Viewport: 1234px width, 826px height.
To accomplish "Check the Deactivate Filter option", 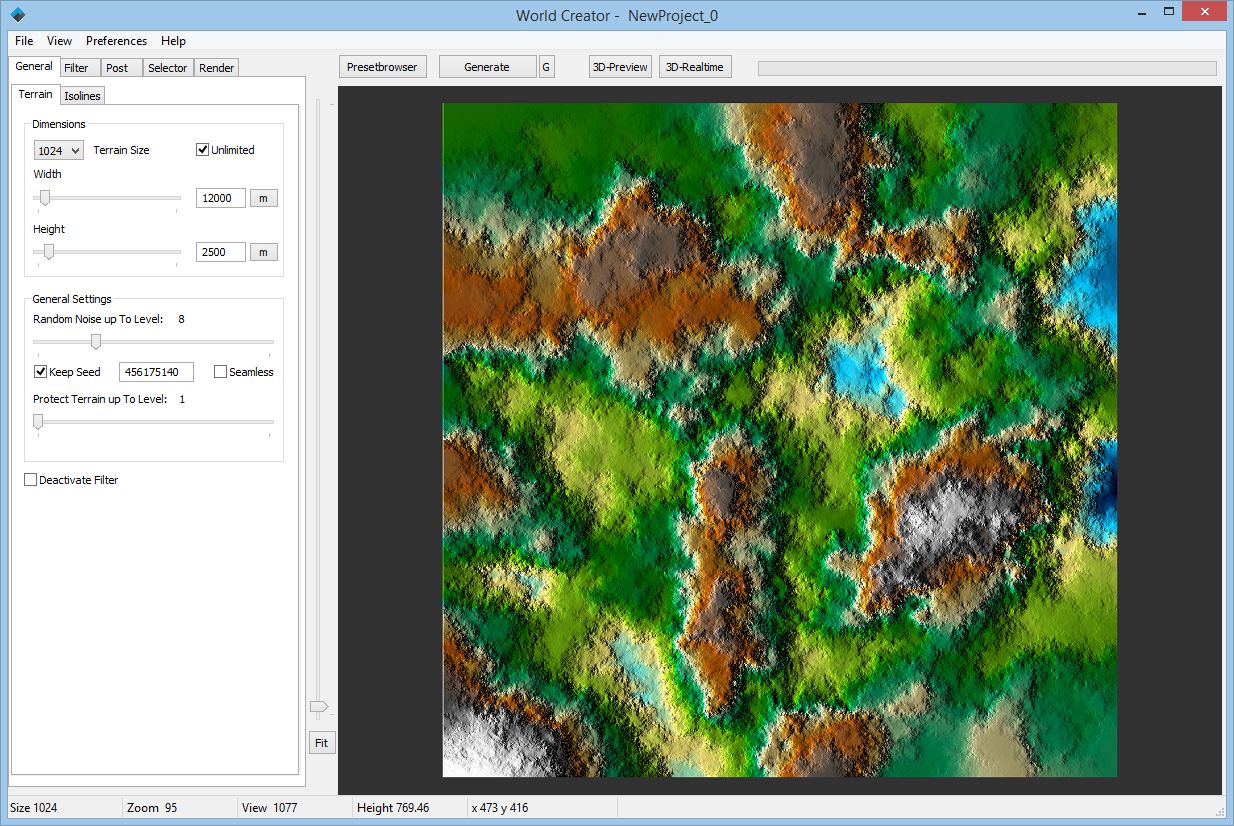I will [x=30, y=479].
